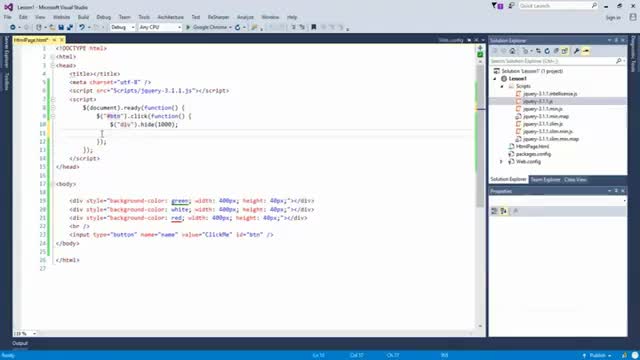Switch Properties panel to Categorized view

(494, 211)
